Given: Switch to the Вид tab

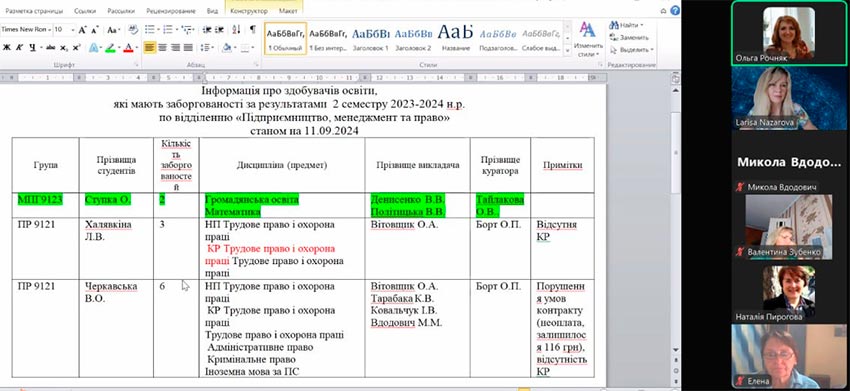Looking at the screenshot, I should [x=213, y=11].
